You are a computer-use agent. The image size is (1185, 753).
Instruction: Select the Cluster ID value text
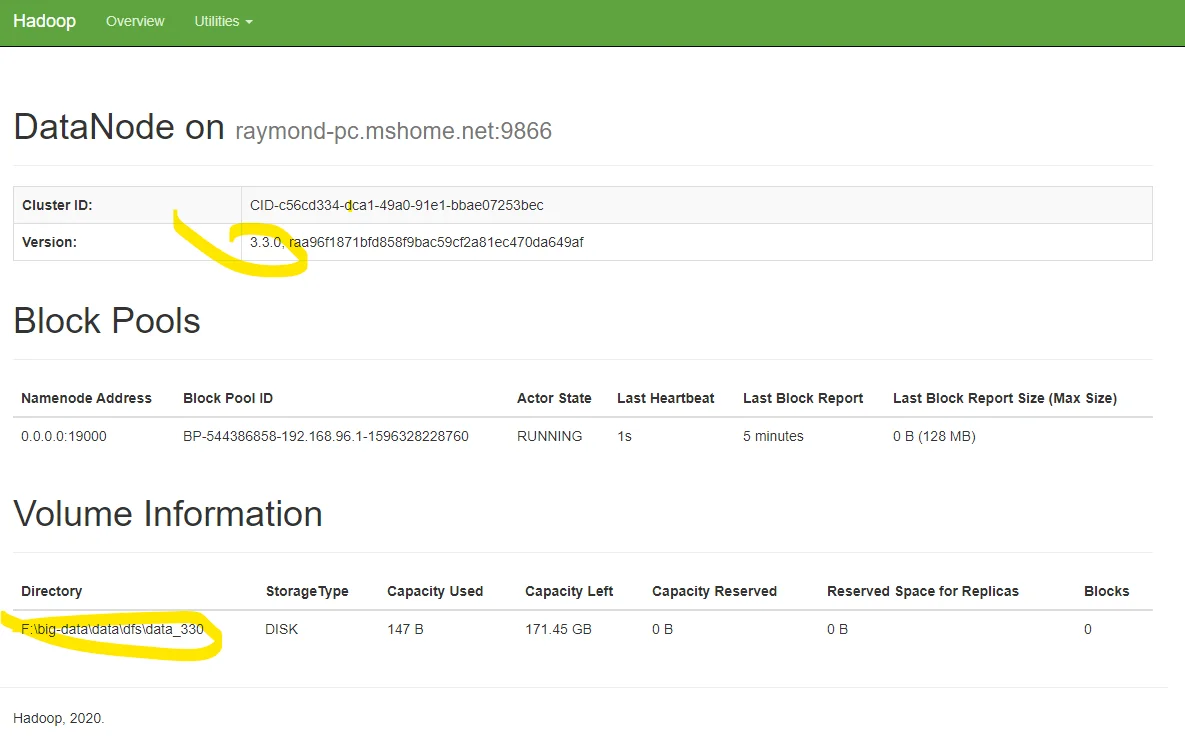point(396,205)
